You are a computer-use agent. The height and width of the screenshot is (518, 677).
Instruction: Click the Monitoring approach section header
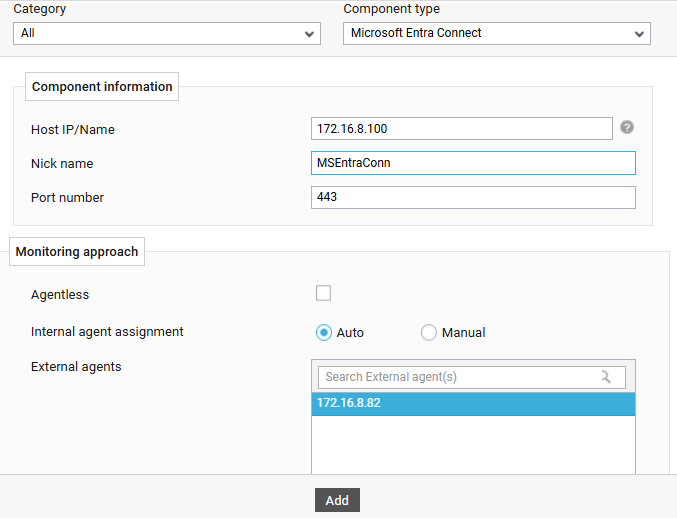click(77, 251)
